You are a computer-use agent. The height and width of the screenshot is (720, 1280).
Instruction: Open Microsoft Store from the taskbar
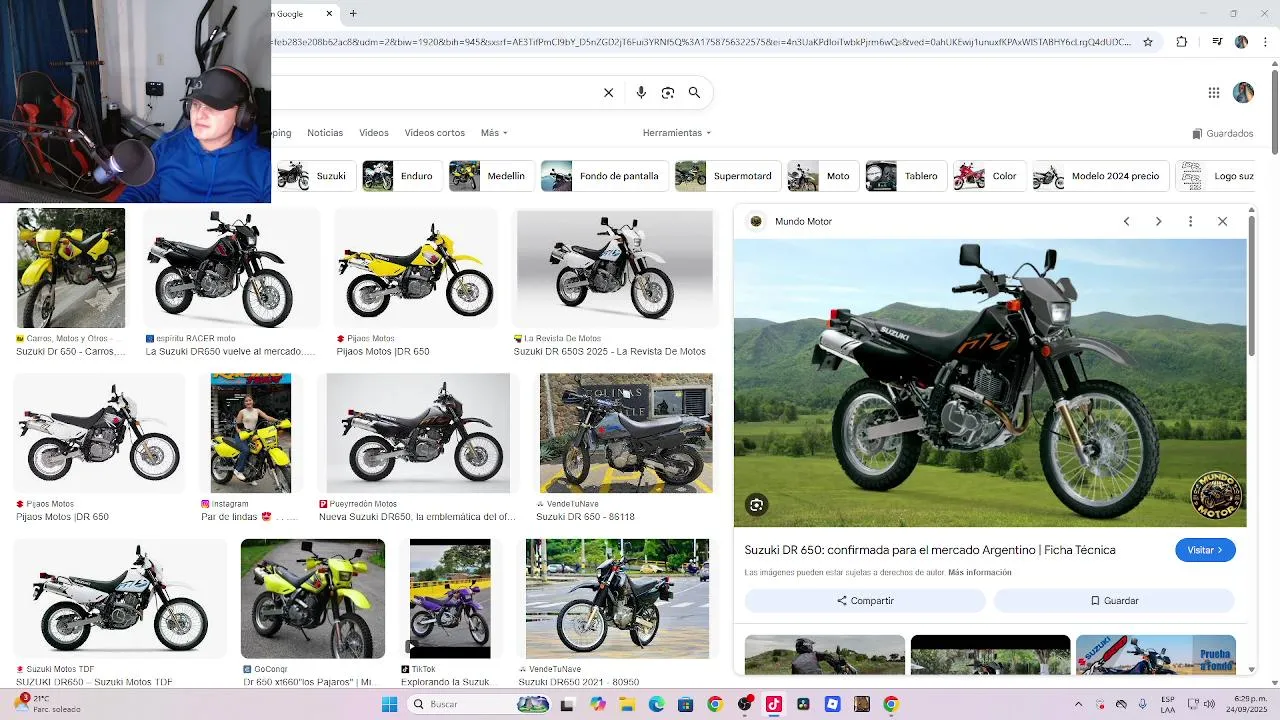click(685, 704)
